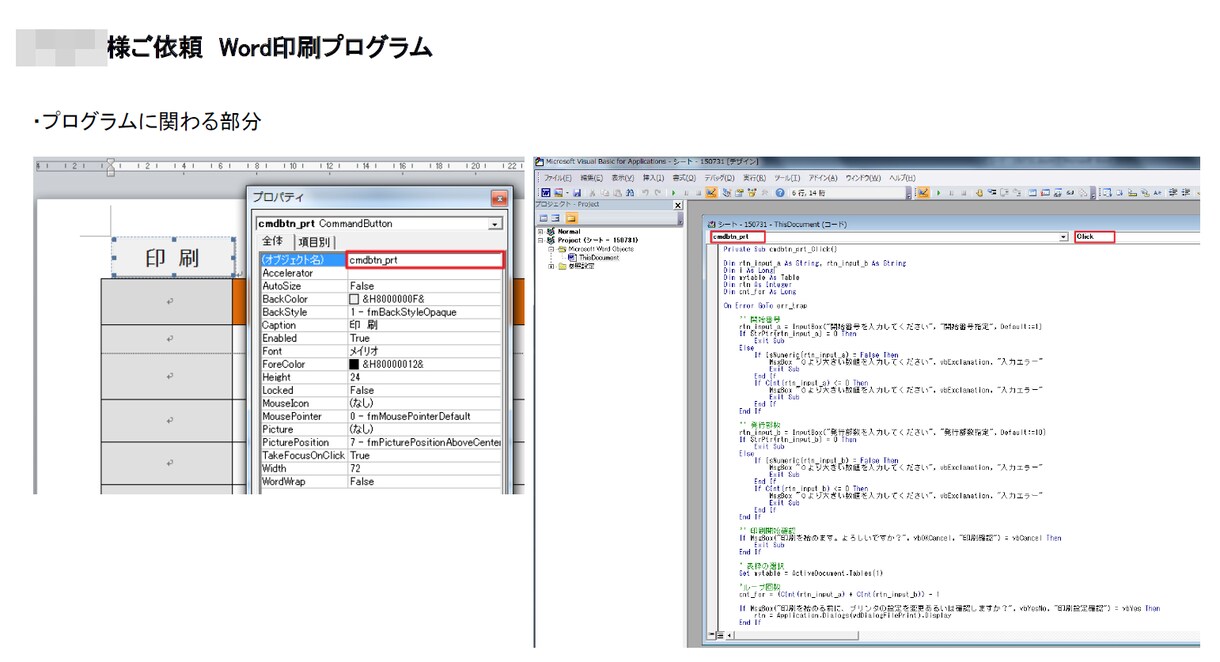Click the Save icon in VBA toolbar

pyautogui.click(x=577, y=193)
